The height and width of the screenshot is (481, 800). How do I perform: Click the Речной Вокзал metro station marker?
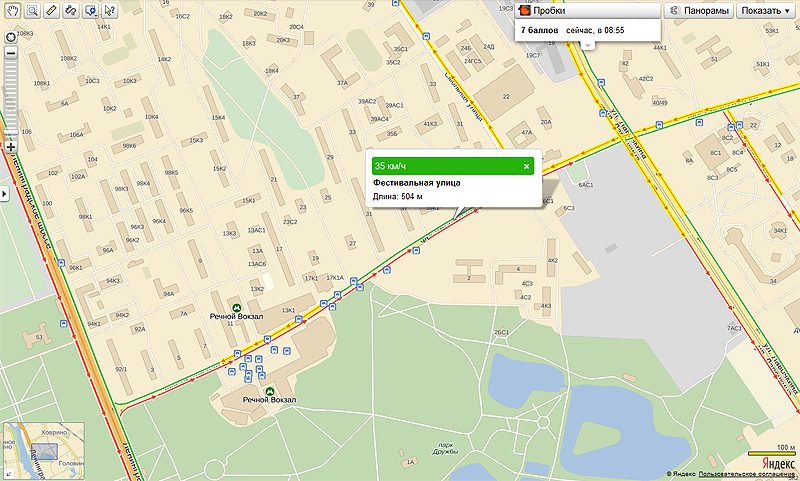point(237,306)
